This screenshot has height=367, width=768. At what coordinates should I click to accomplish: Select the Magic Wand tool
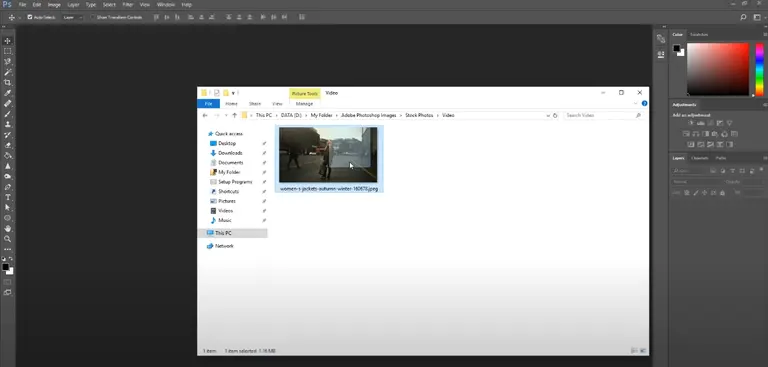[7, 72]
